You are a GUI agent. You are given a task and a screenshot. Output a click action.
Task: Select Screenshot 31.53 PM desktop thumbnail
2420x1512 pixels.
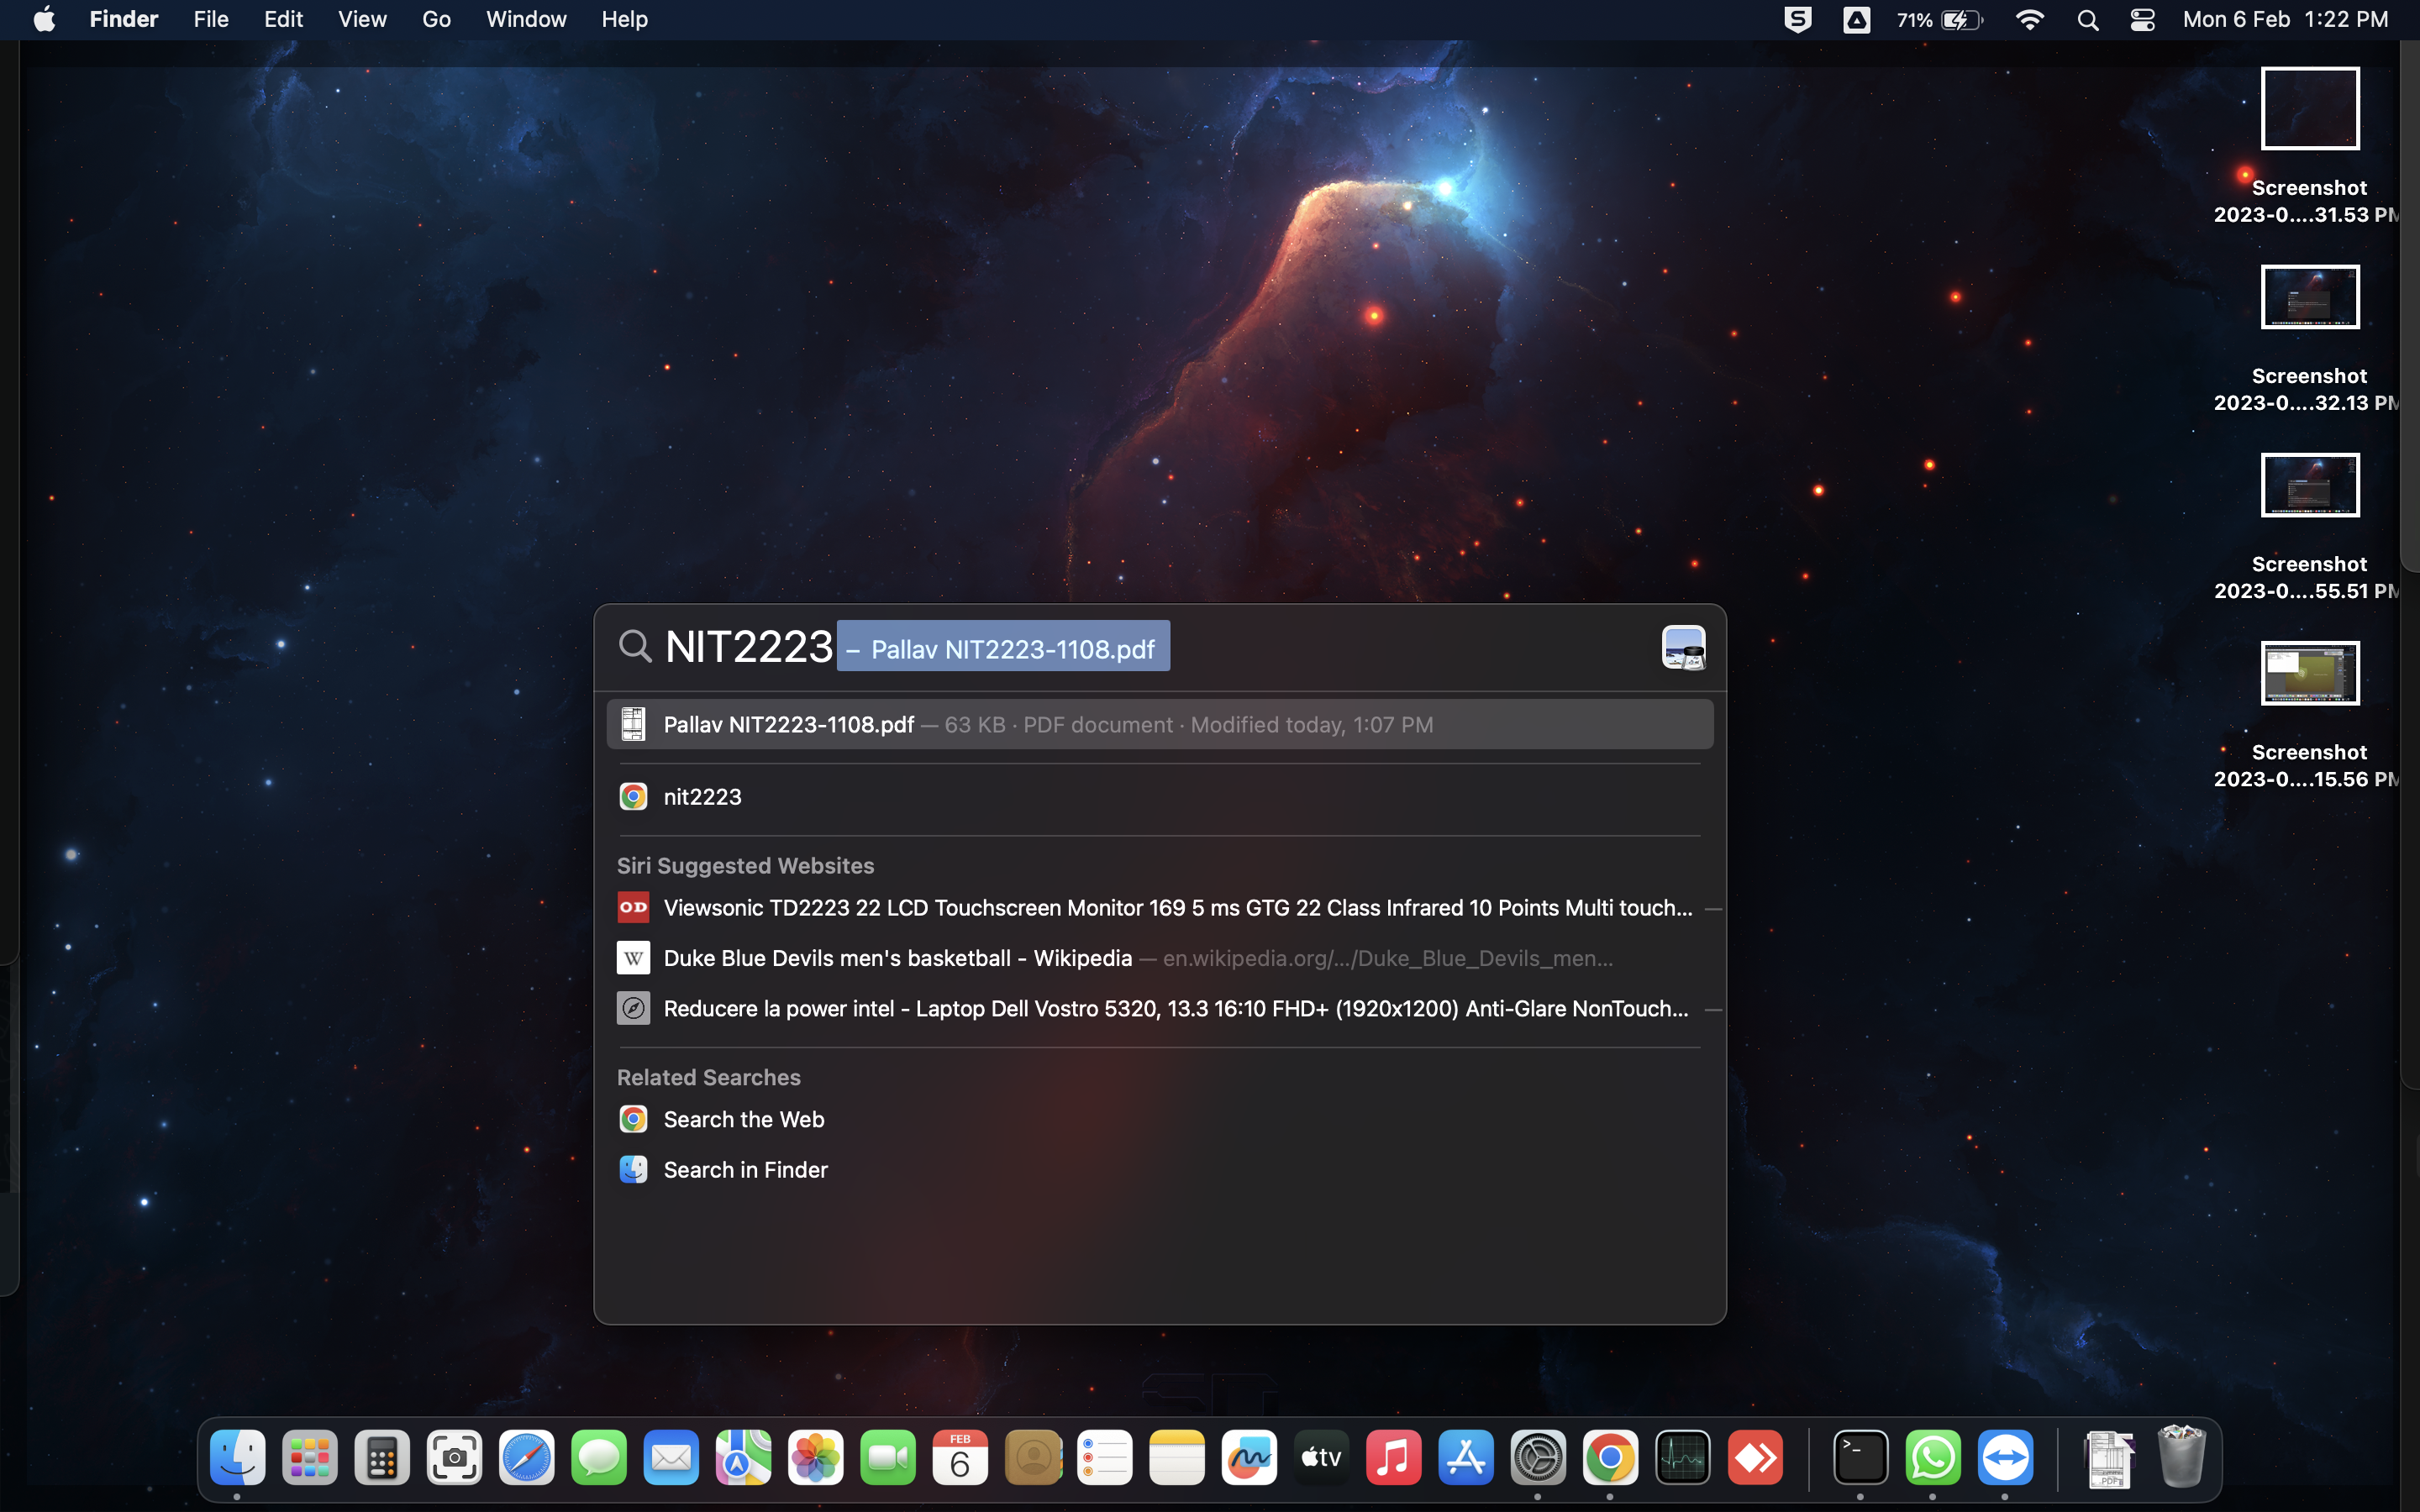tap(2309, 109)
